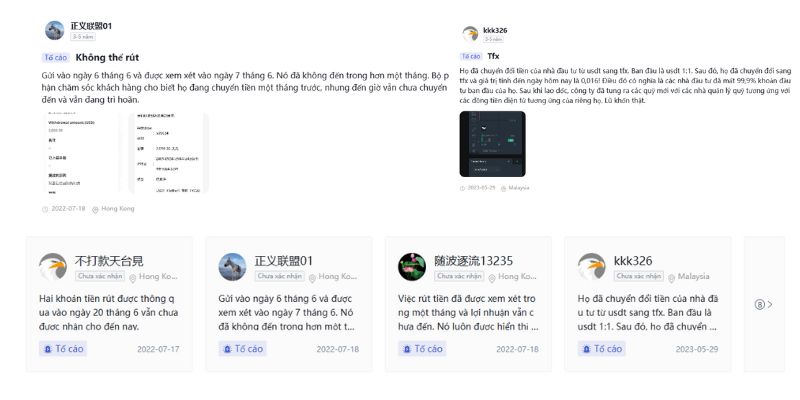Click kkk326 avatar on the fourth card
Image resolution: width=800 pixels, height=400 pixels.
click(592, 266)
